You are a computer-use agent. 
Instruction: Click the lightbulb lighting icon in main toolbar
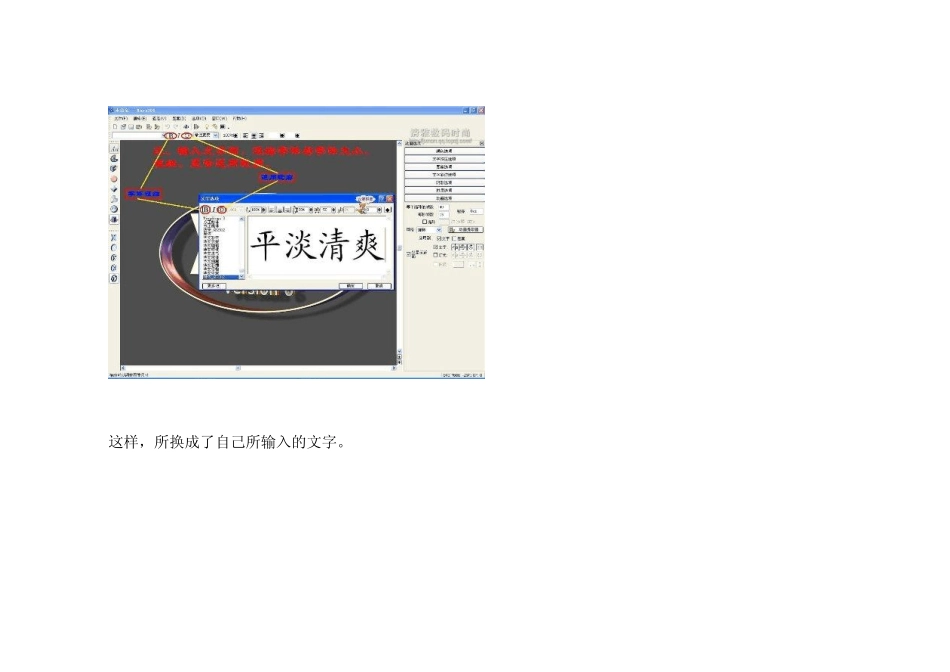click(x=207, y=127)
